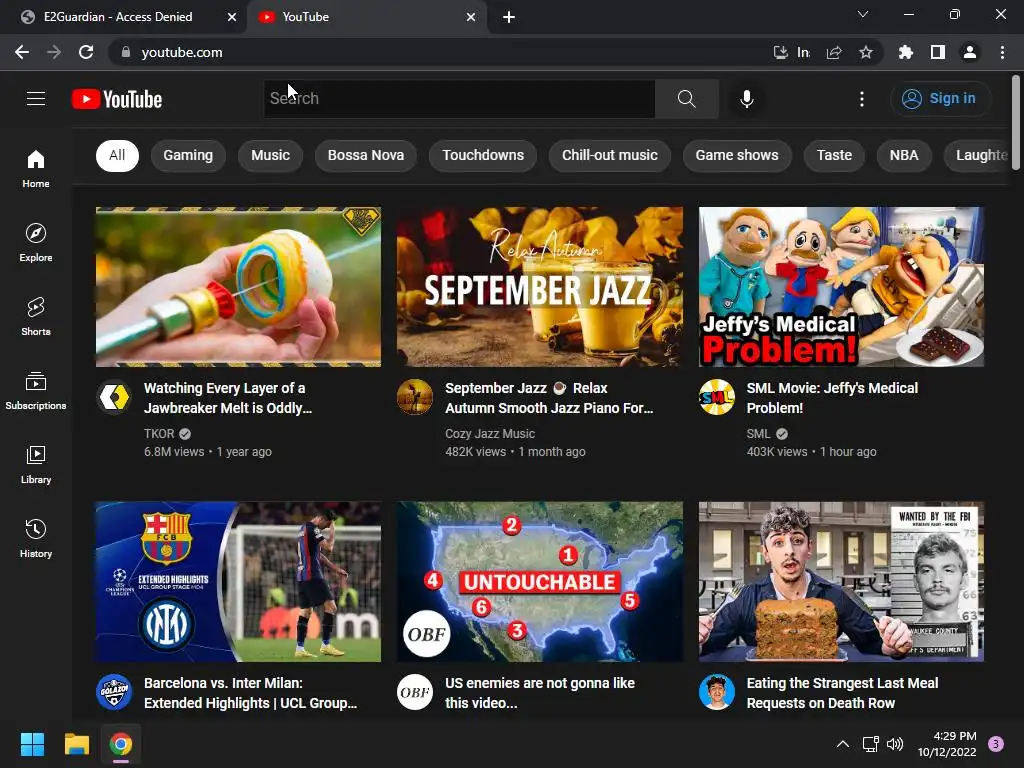1024x768 pixels.
Task: Click the Cozy Jazz Music channel avatar
Action: coord(415,397)
